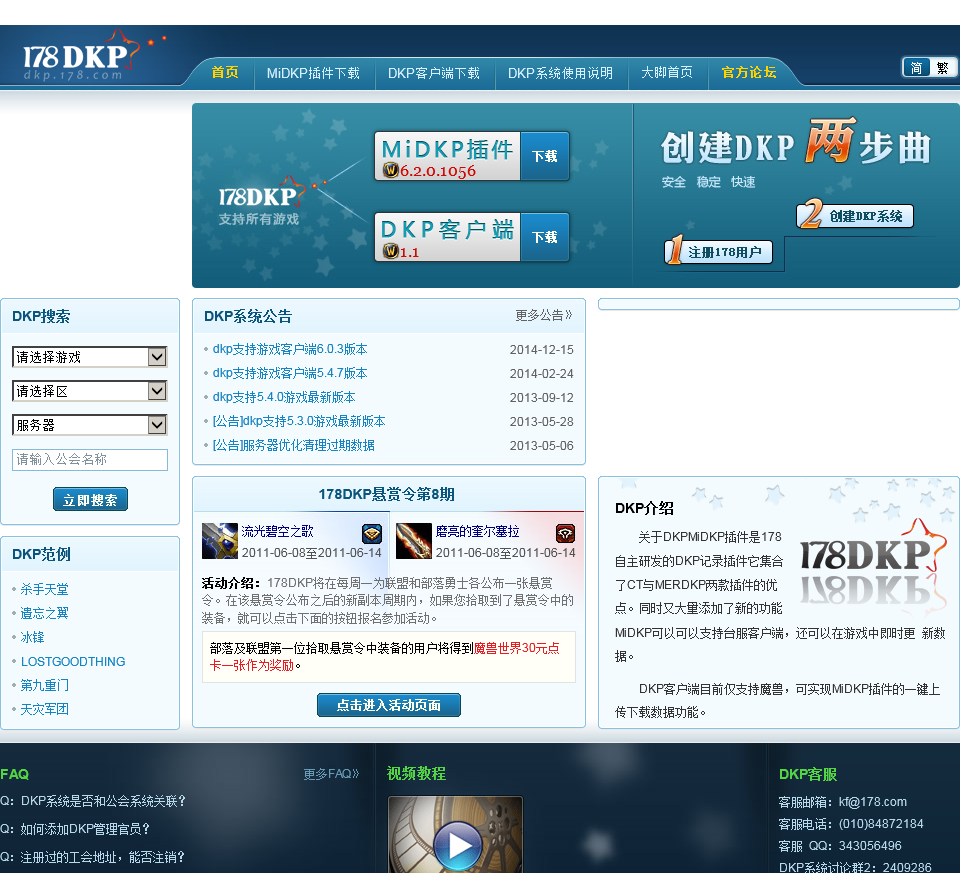
Task: Click the 磨亮的奎尔塞拉 item thumbnail
Action: coord(414,541)
